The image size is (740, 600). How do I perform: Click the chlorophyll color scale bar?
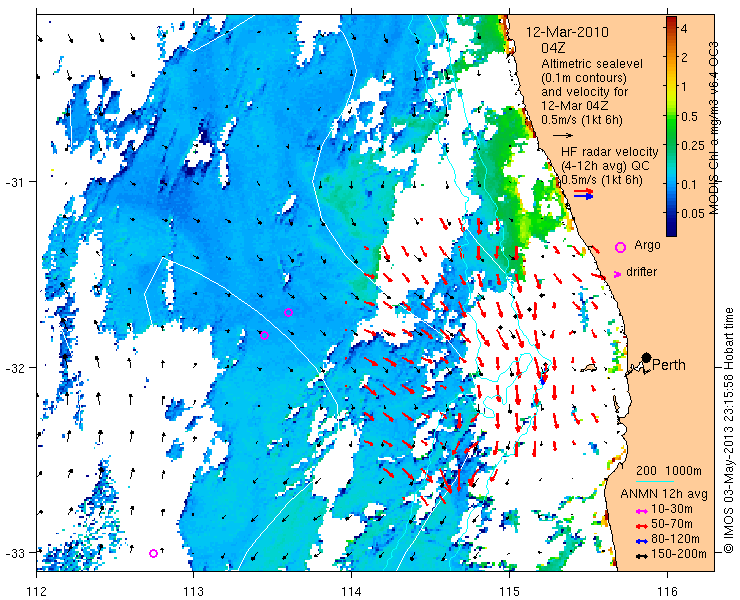click(x=671, y=126)
